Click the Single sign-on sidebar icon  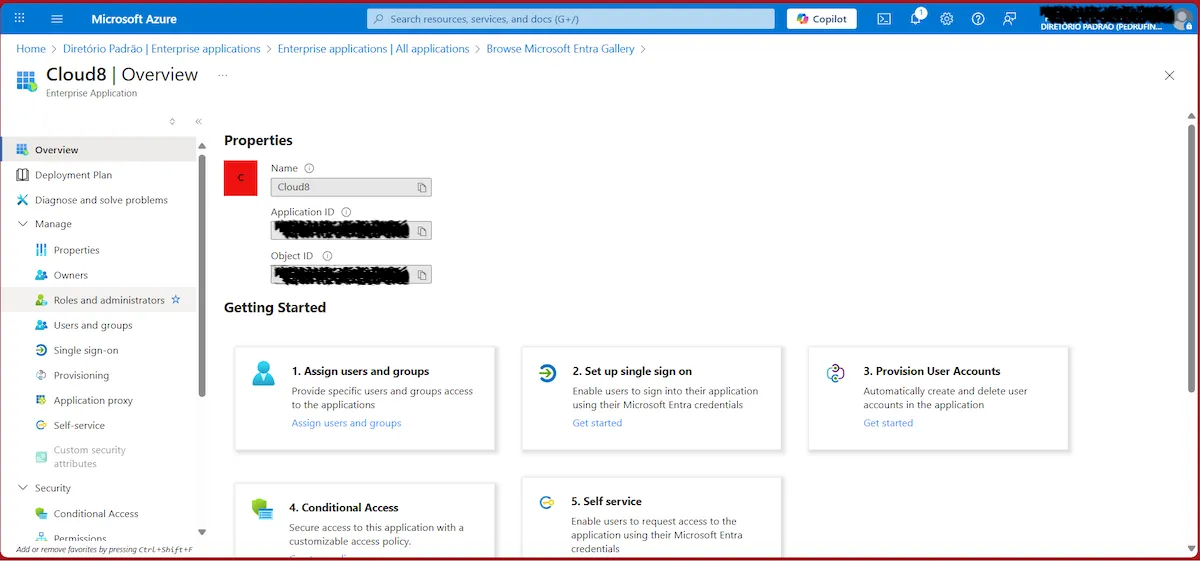[x=41, y=350]
